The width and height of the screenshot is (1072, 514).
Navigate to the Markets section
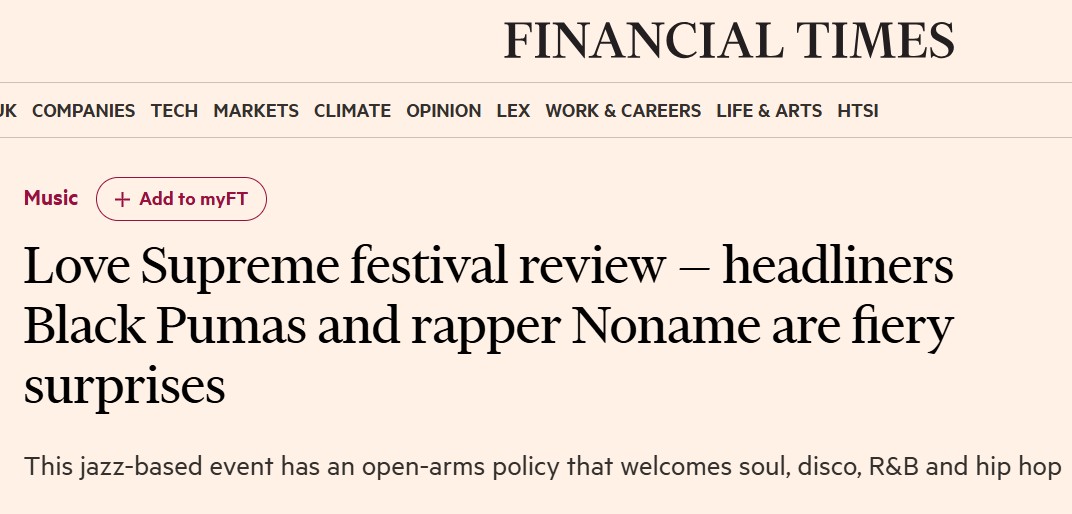256,111
